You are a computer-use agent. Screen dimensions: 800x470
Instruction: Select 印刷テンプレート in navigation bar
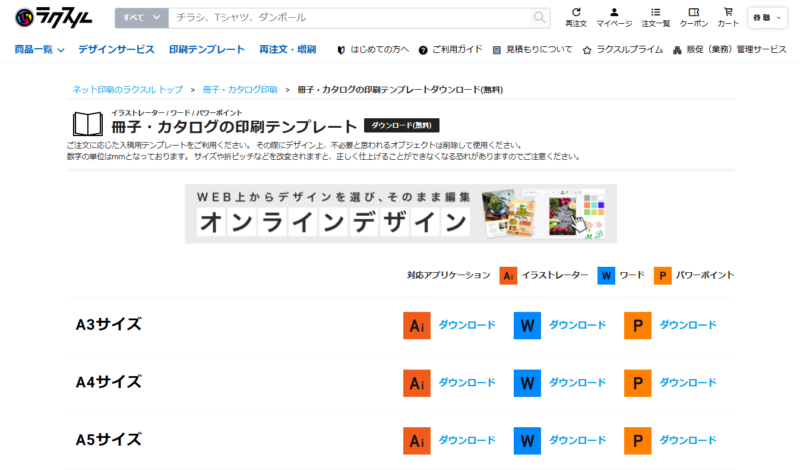[x=207, y=49]
